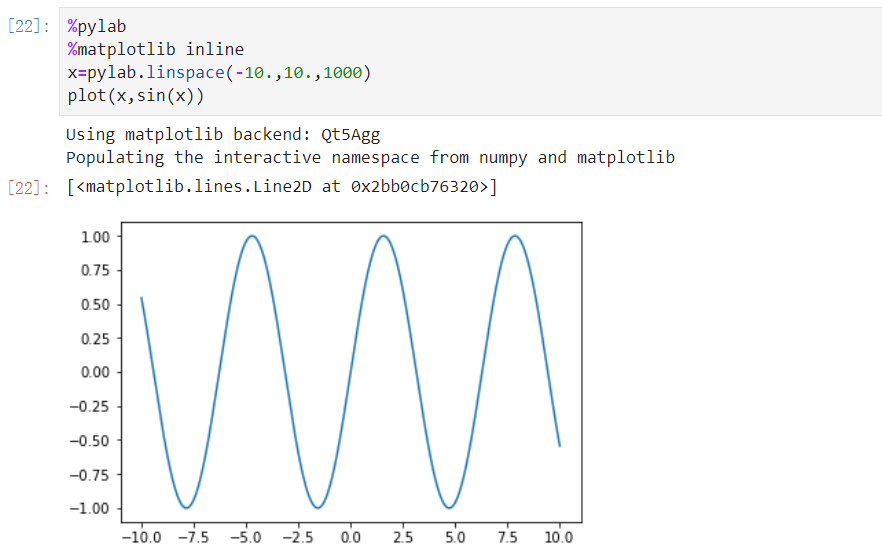Image resolution: width=882 pixels, height=560 pixels.
Task: Click the Line2D object output text
Action: [282, 187]
